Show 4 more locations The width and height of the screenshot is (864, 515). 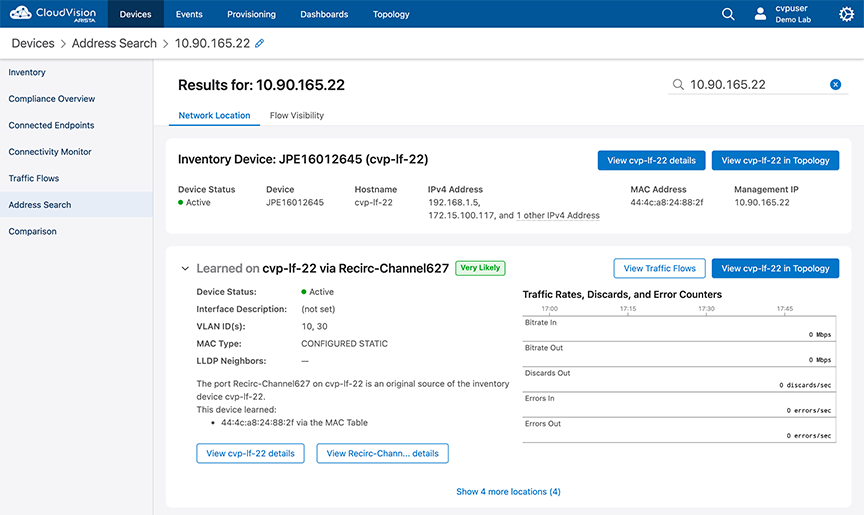(508, 491)
